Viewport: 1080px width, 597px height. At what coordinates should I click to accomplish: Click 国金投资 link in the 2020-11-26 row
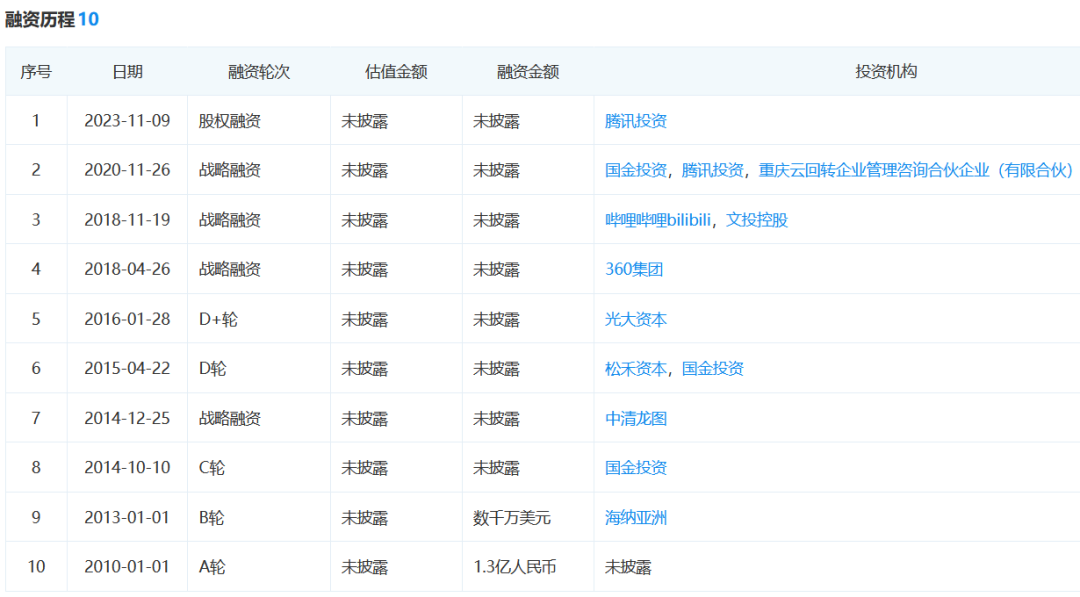coord(636,170)
